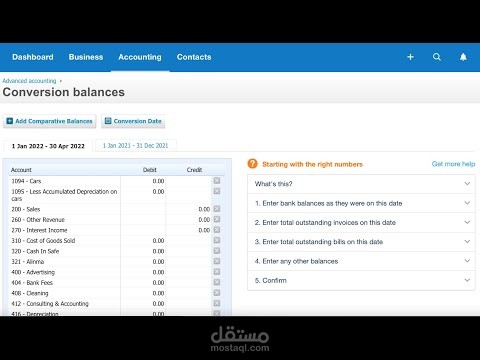Click the Credit column header
Screen dimensions: 480x360
pyautogui.click(x=194, y=170)
